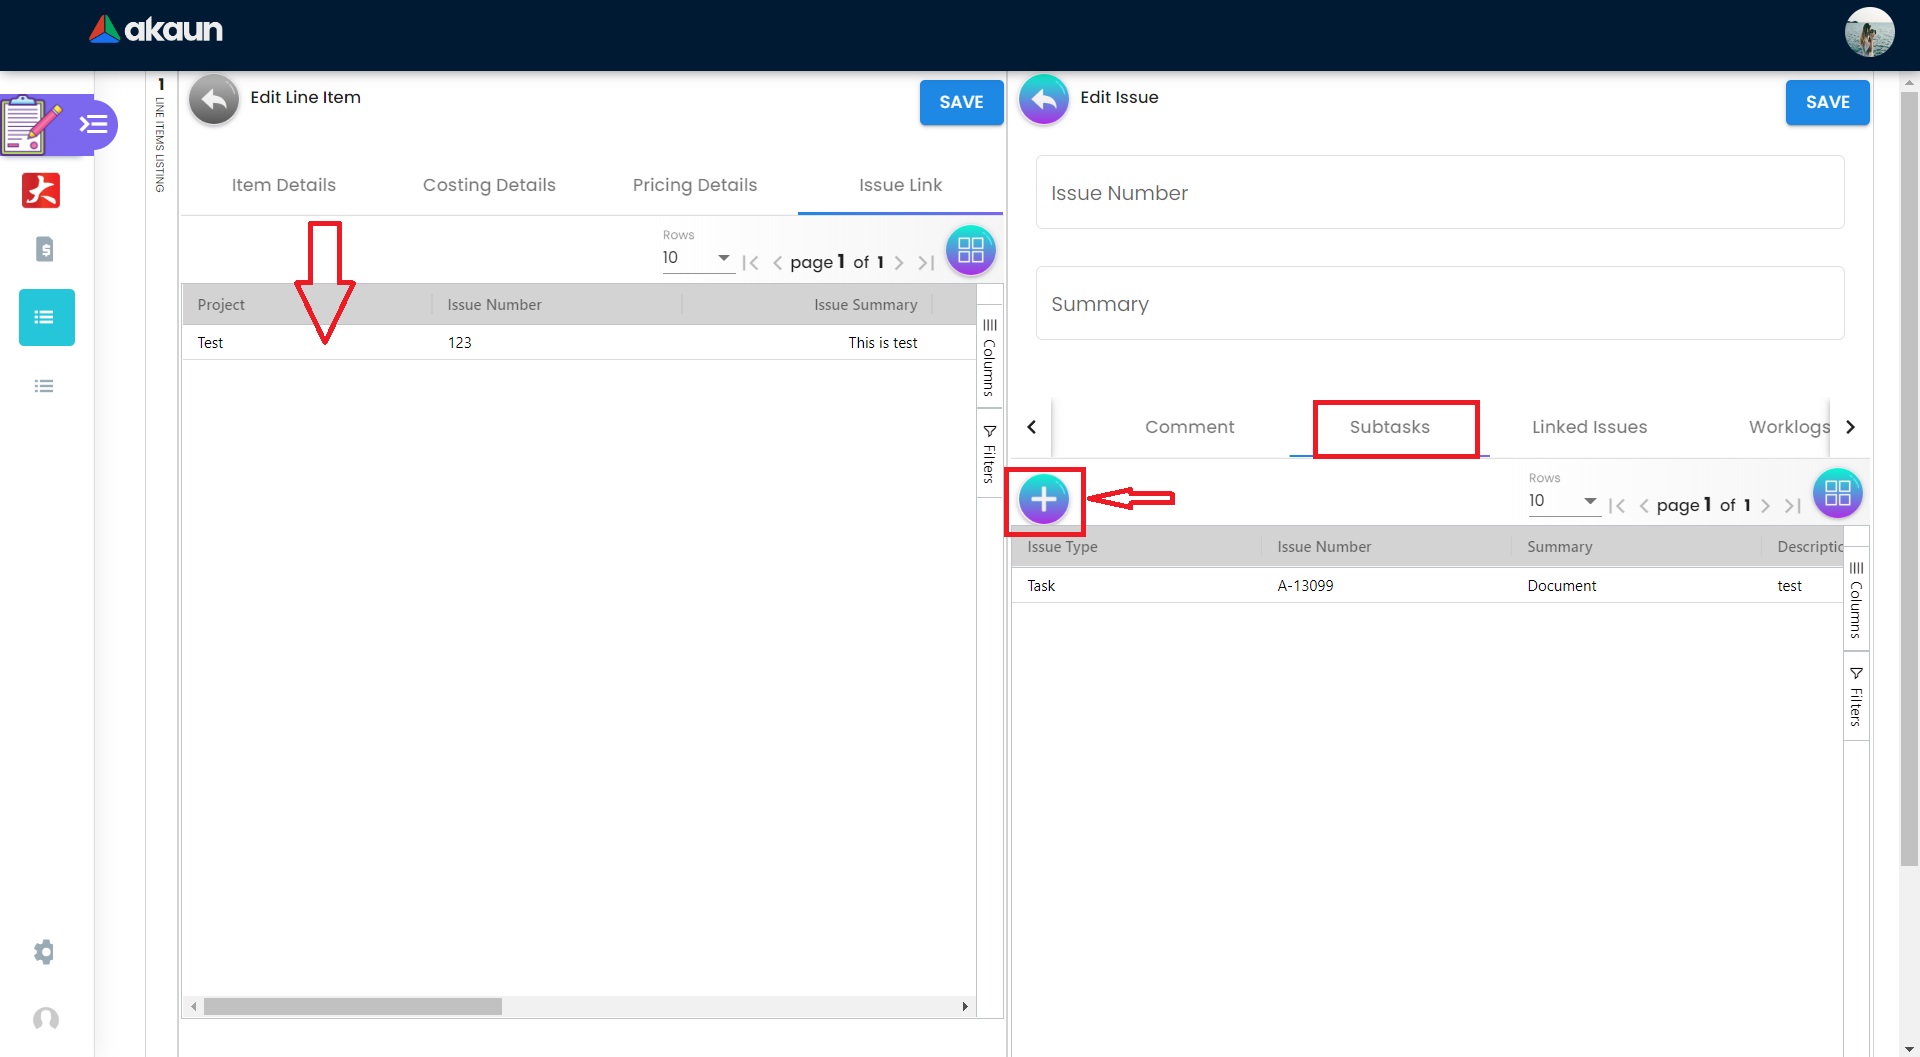
Task: Open Filters side panel in Subtasks table
Action: pyautogui.click(x=1856, y=696)
